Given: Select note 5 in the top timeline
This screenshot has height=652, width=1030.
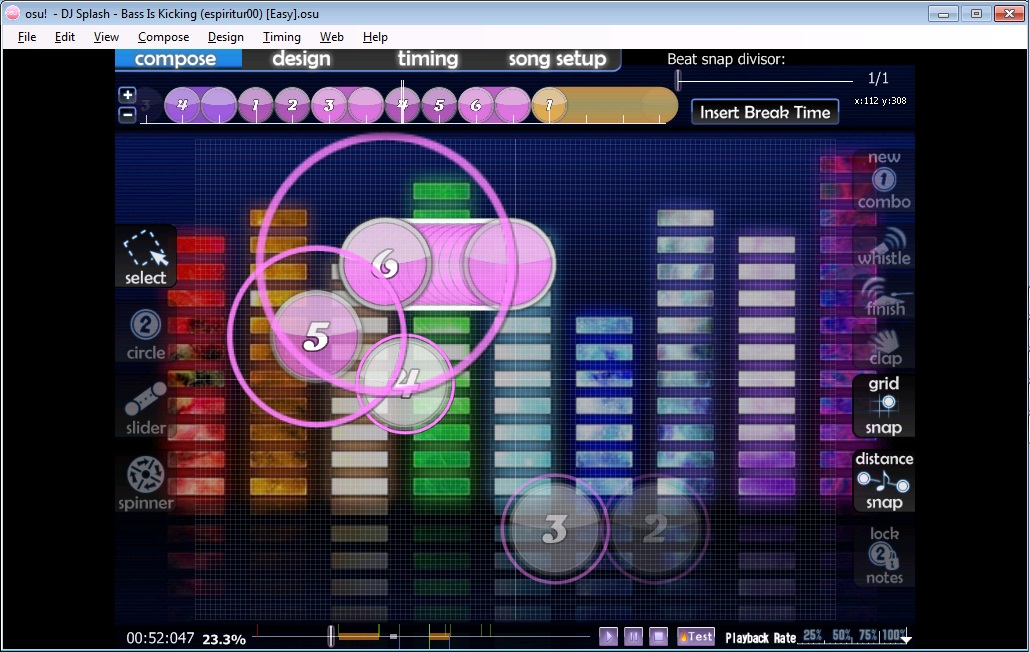Looking at the screenshot, I should [439, 105].
